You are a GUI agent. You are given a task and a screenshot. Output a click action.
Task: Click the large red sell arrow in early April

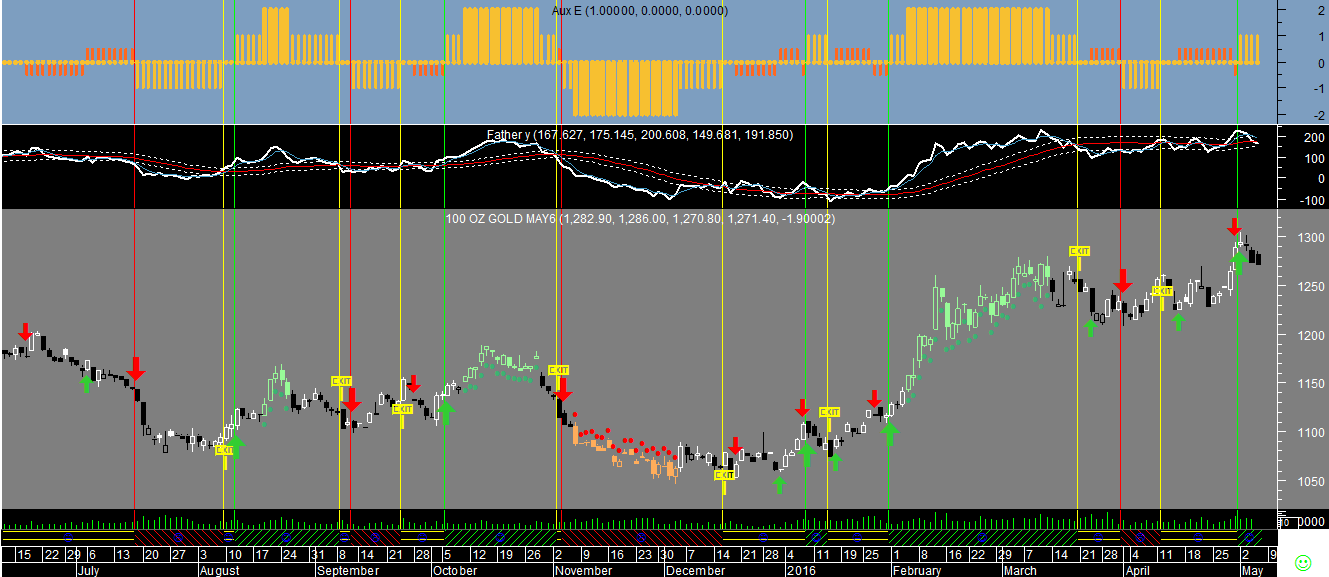pyautogui.click(x=1122, y=281)
